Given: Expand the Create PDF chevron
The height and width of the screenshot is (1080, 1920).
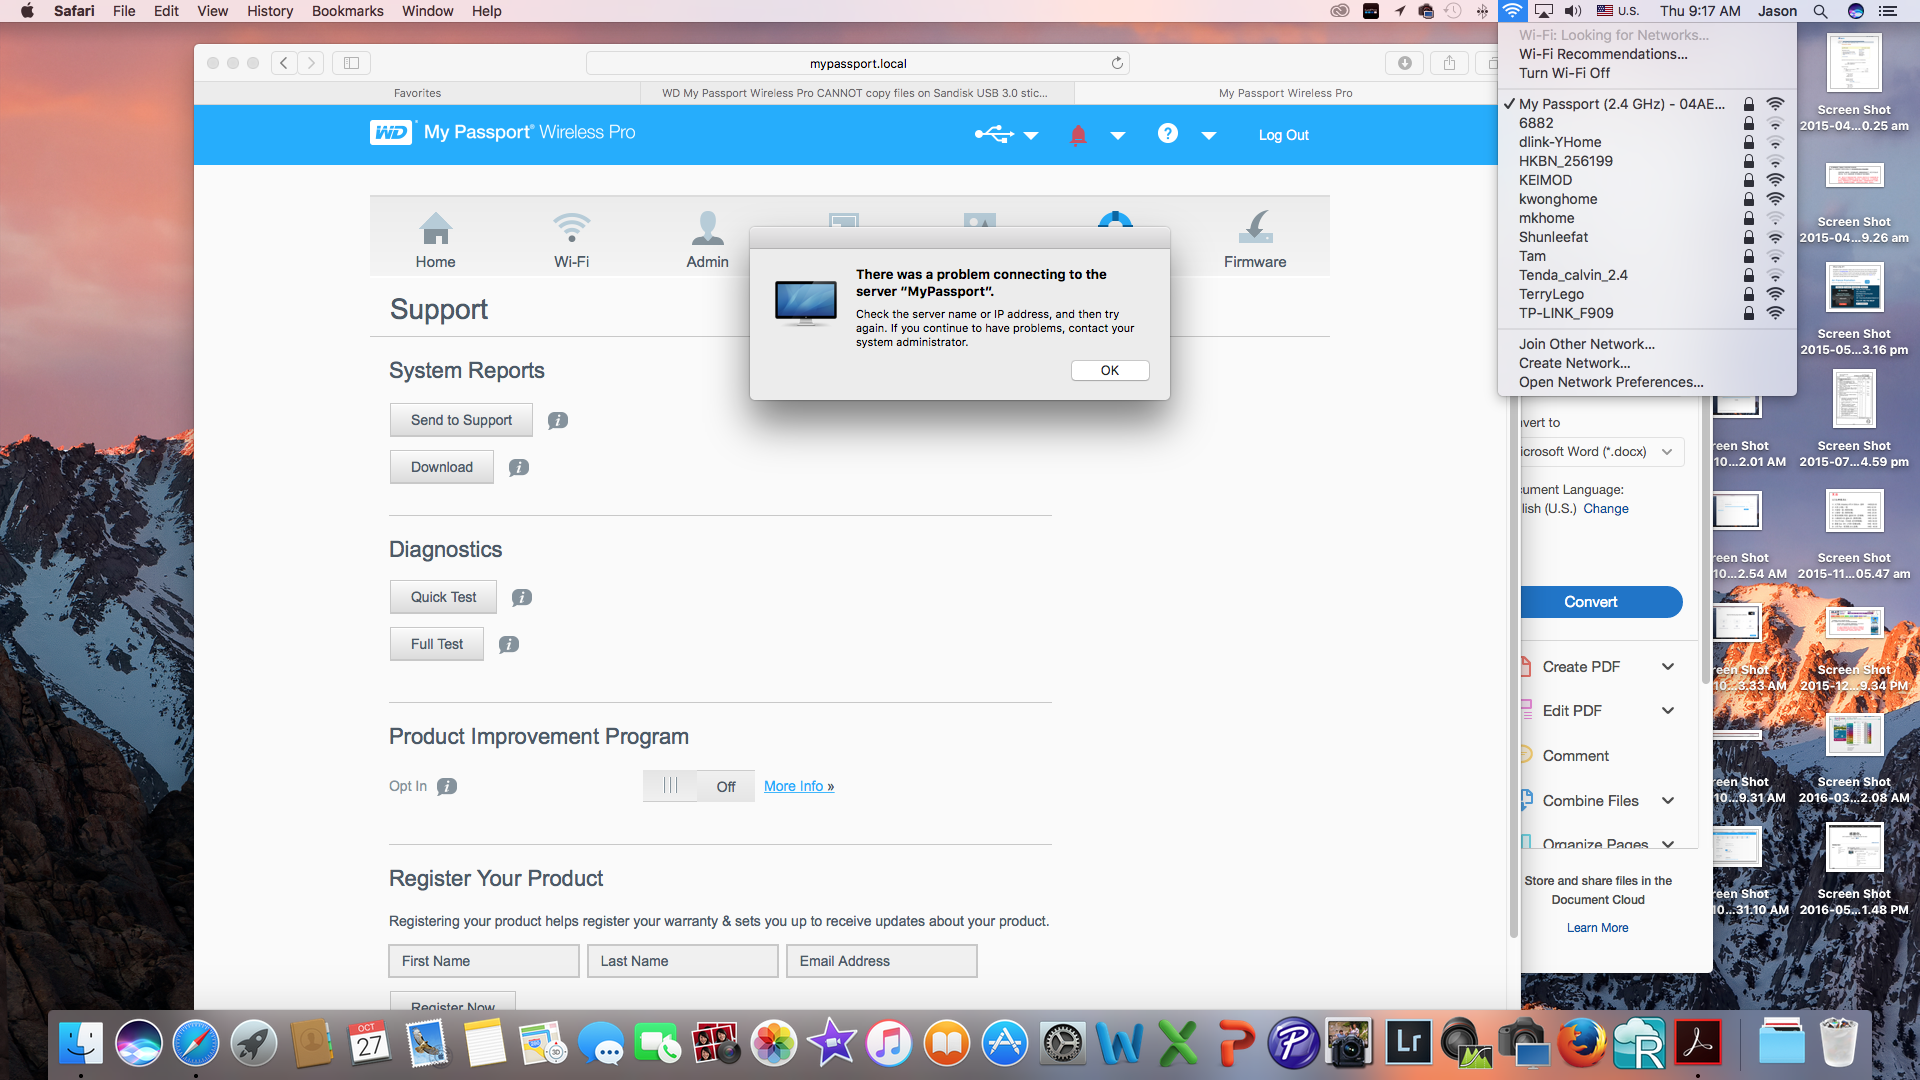Looking at the screenshot, I should [1667, 667].
